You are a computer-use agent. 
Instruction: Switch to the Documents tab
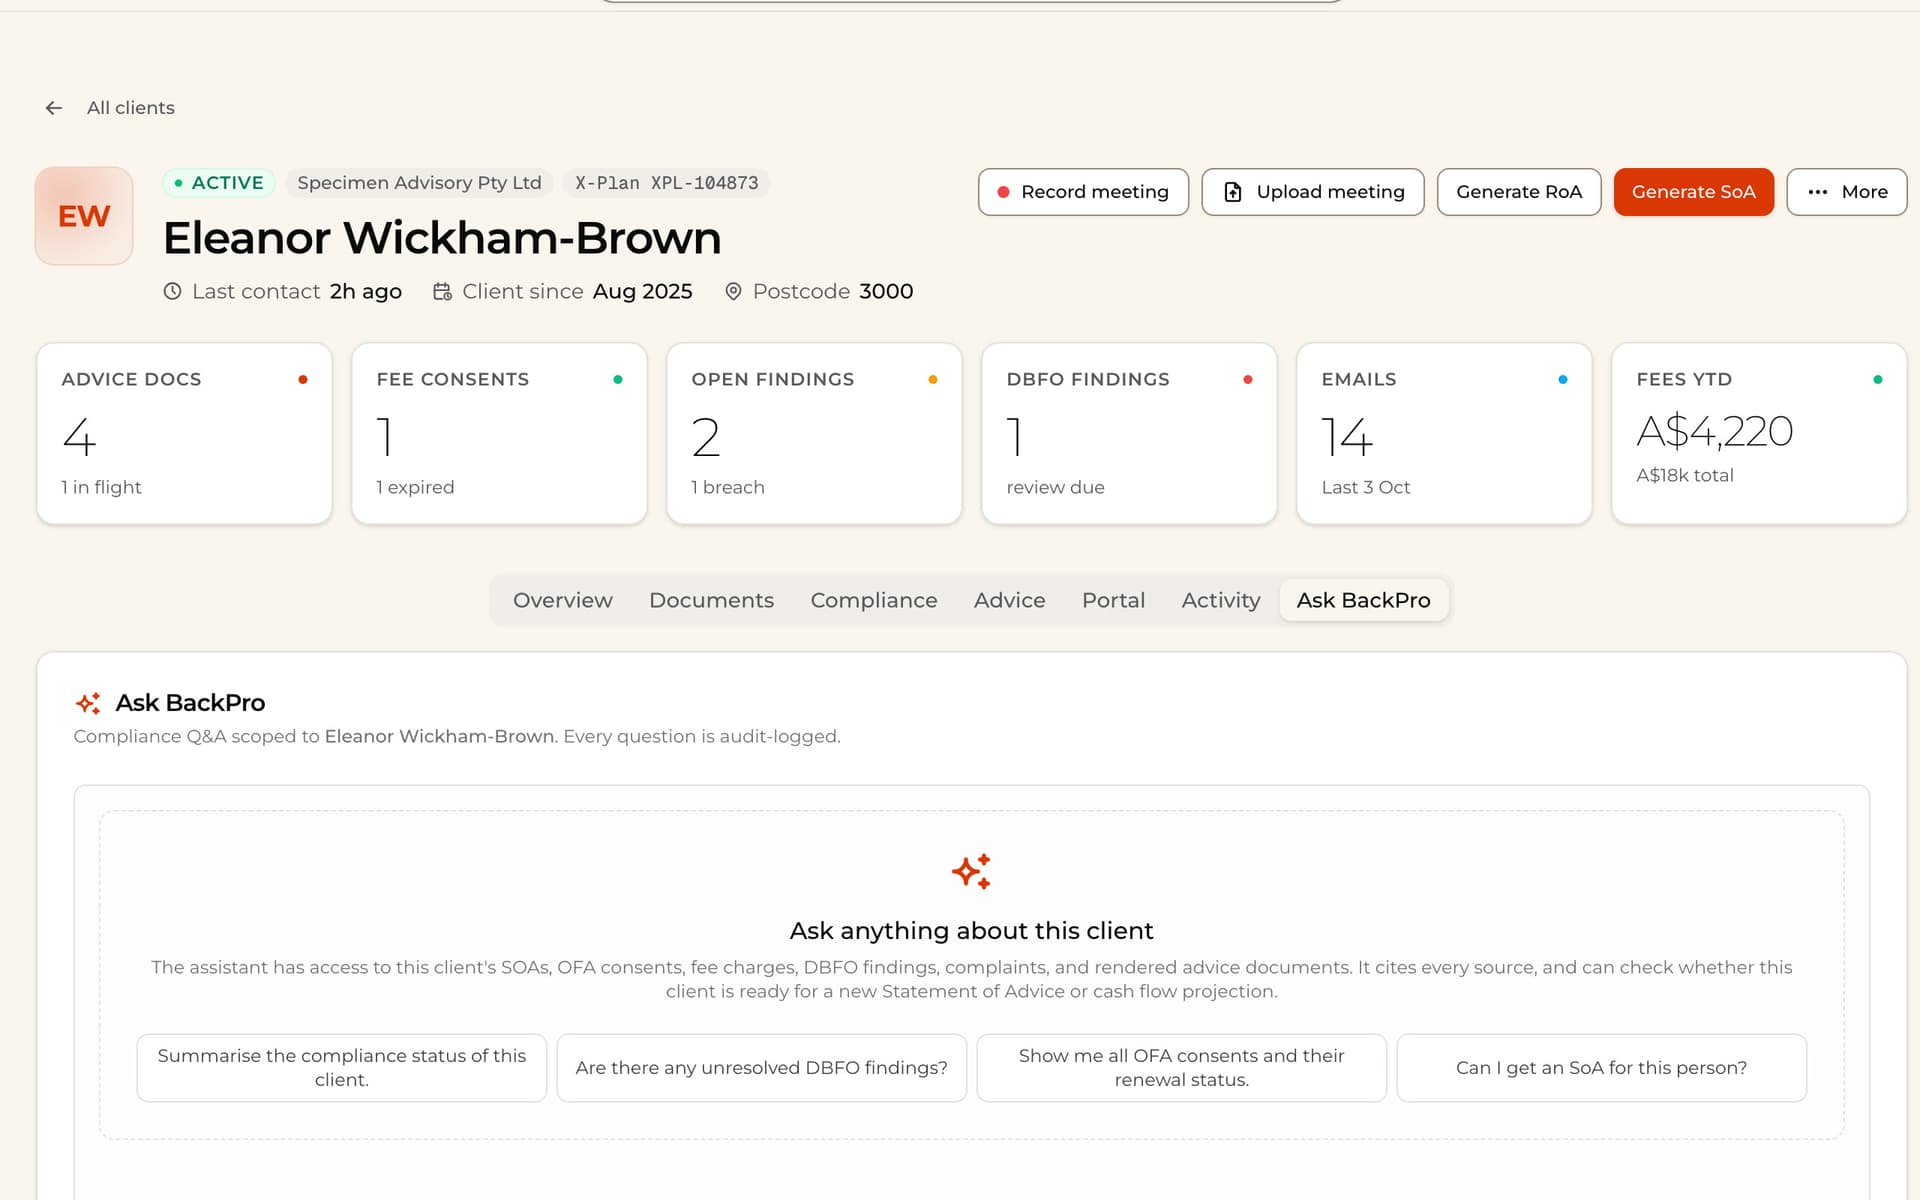click(711, 600)
